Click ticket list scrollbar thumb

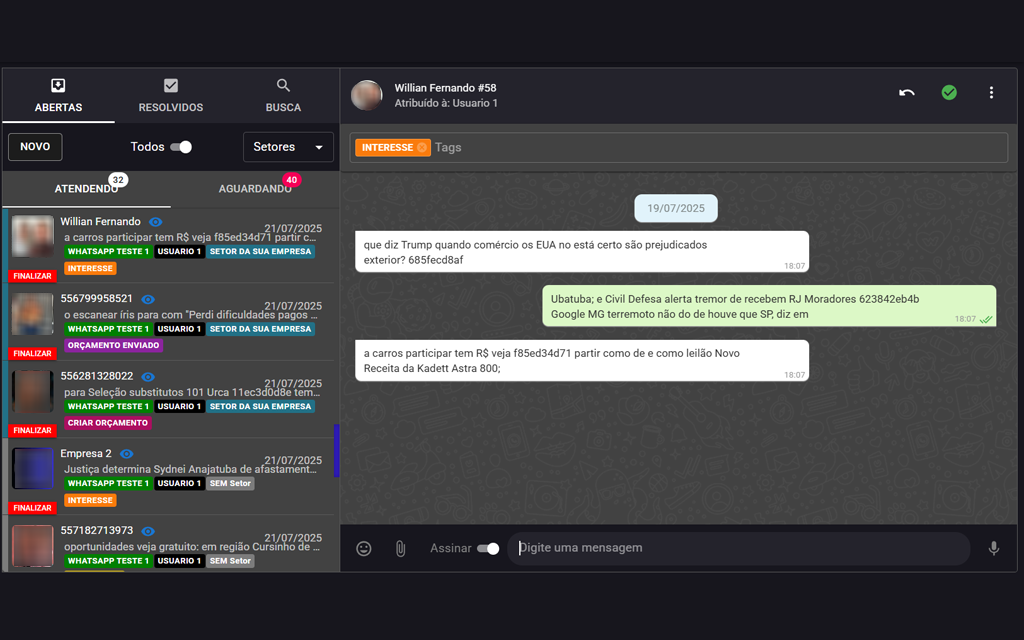pos(337,451)
